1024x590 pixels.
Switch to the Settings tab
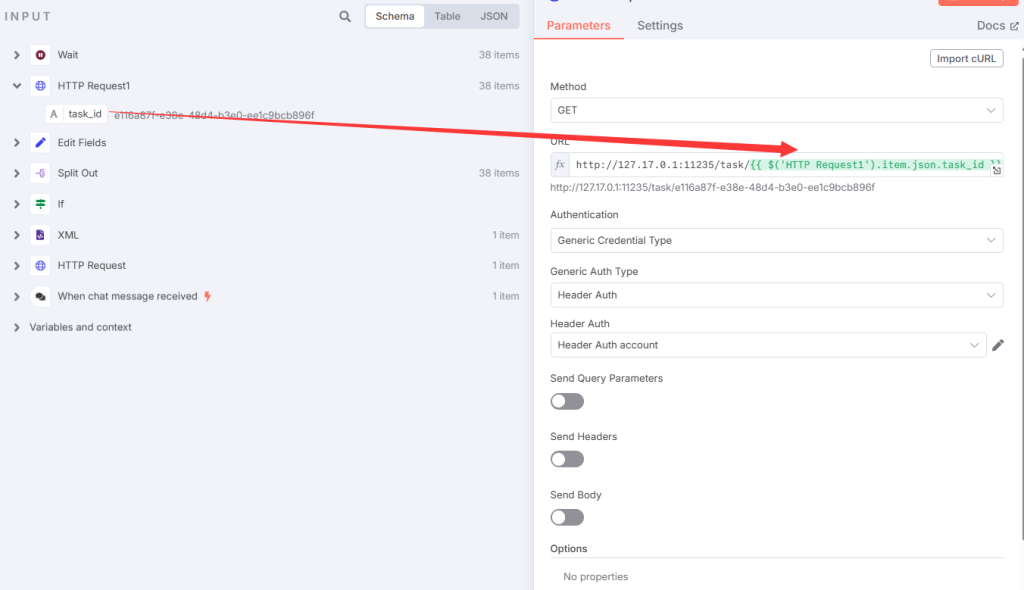pos(660,26)
